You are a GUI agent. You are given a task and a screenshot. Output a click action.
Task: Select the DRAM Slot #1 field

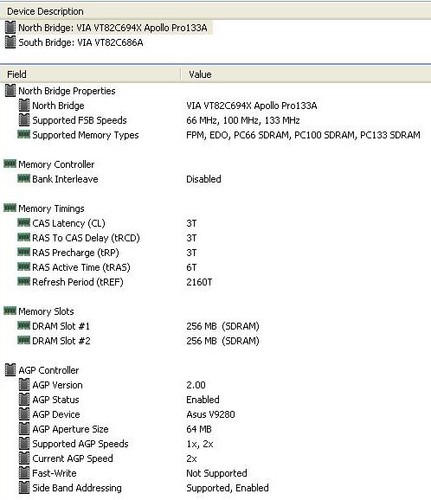tap(61, 326)
